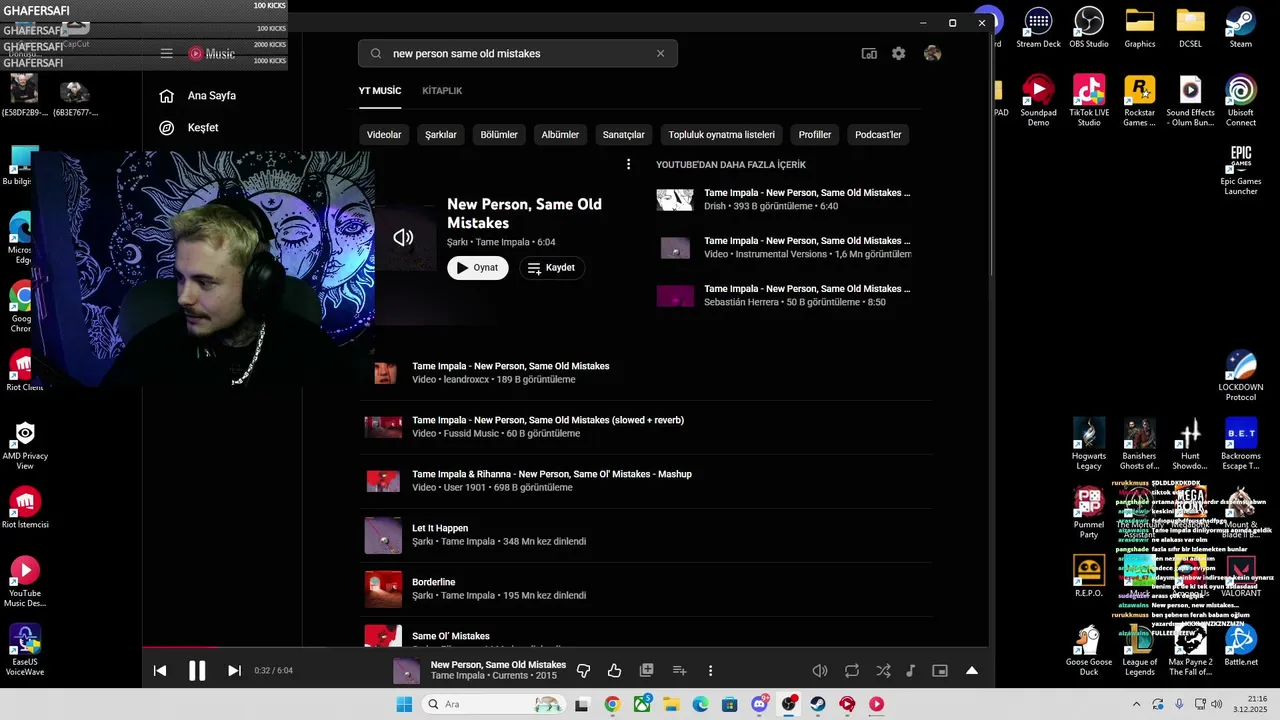This screenshot has width=1280, height=720.
Task: Open the Windows Start menu
Action: coord(404,704)
